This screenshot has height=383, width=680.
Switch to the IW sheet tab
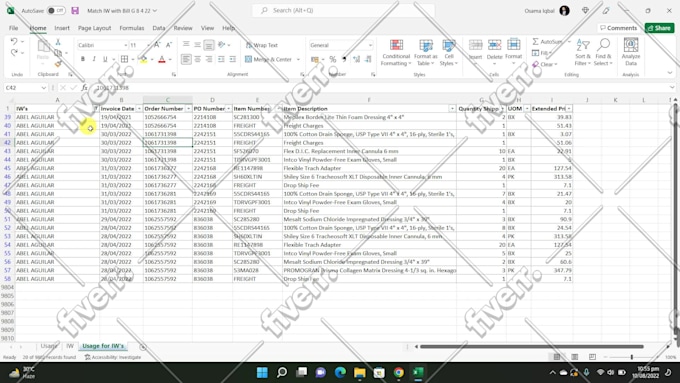pos(70,346)
